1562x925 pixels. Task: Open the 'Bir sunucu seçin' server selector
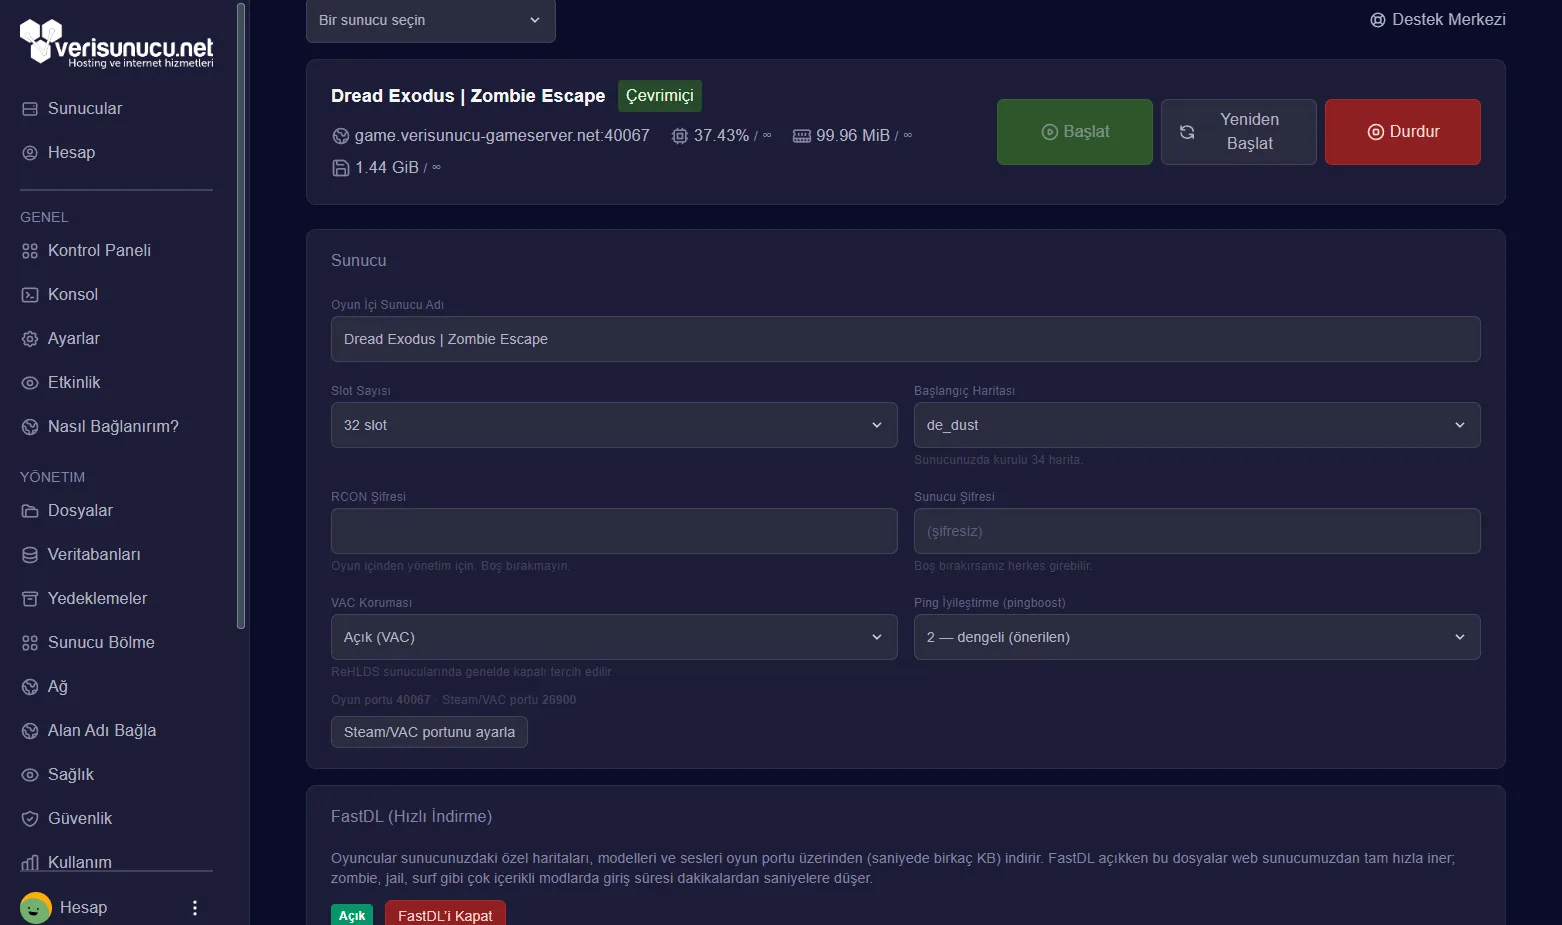coord(431,20)
